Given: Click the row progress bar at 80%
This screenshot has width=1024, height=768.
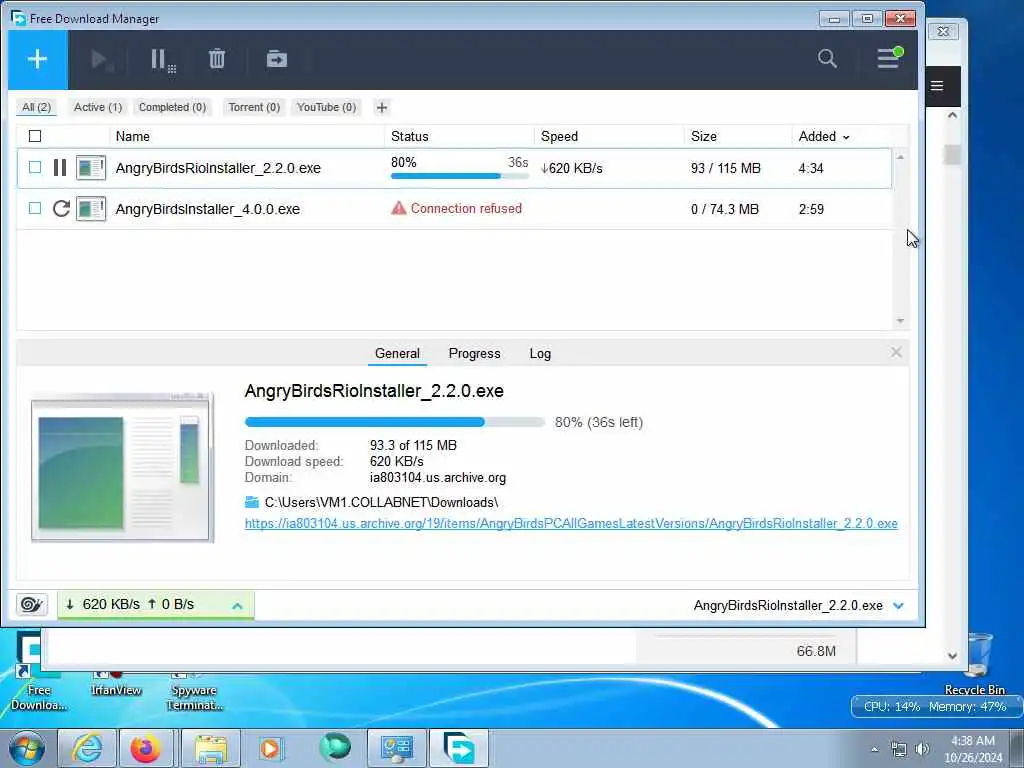Looking at the screenshot, I should [x=460, y=176].
